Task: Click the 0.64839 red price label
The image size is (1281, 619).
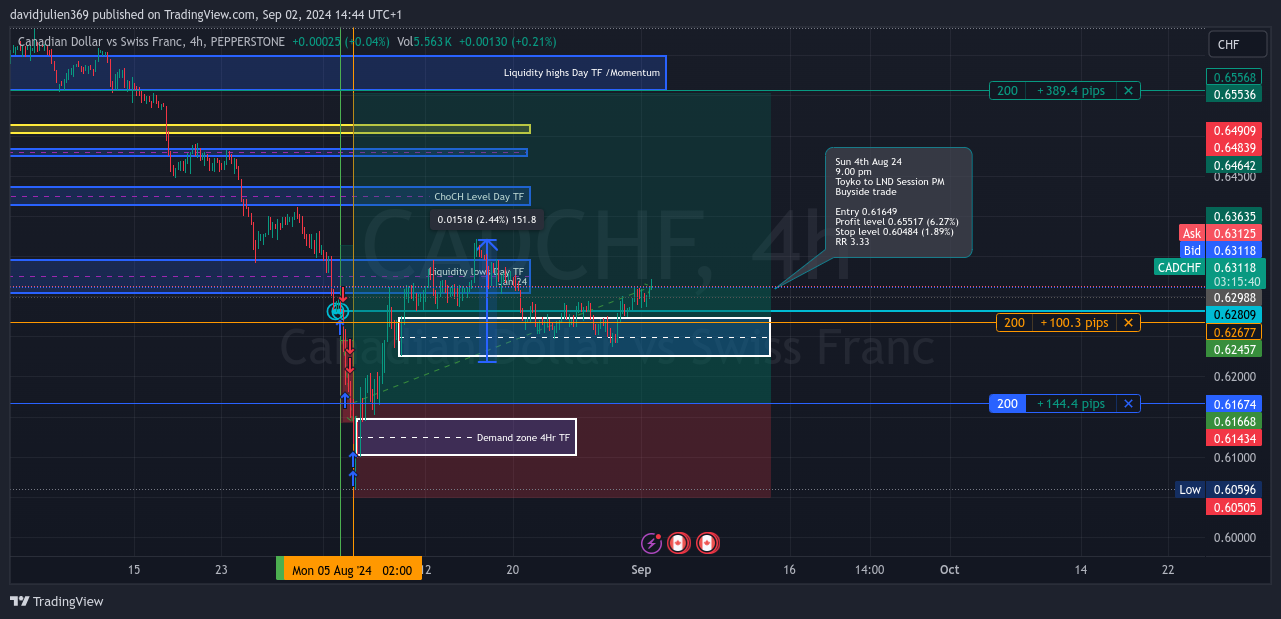Action: [1234, 147]
